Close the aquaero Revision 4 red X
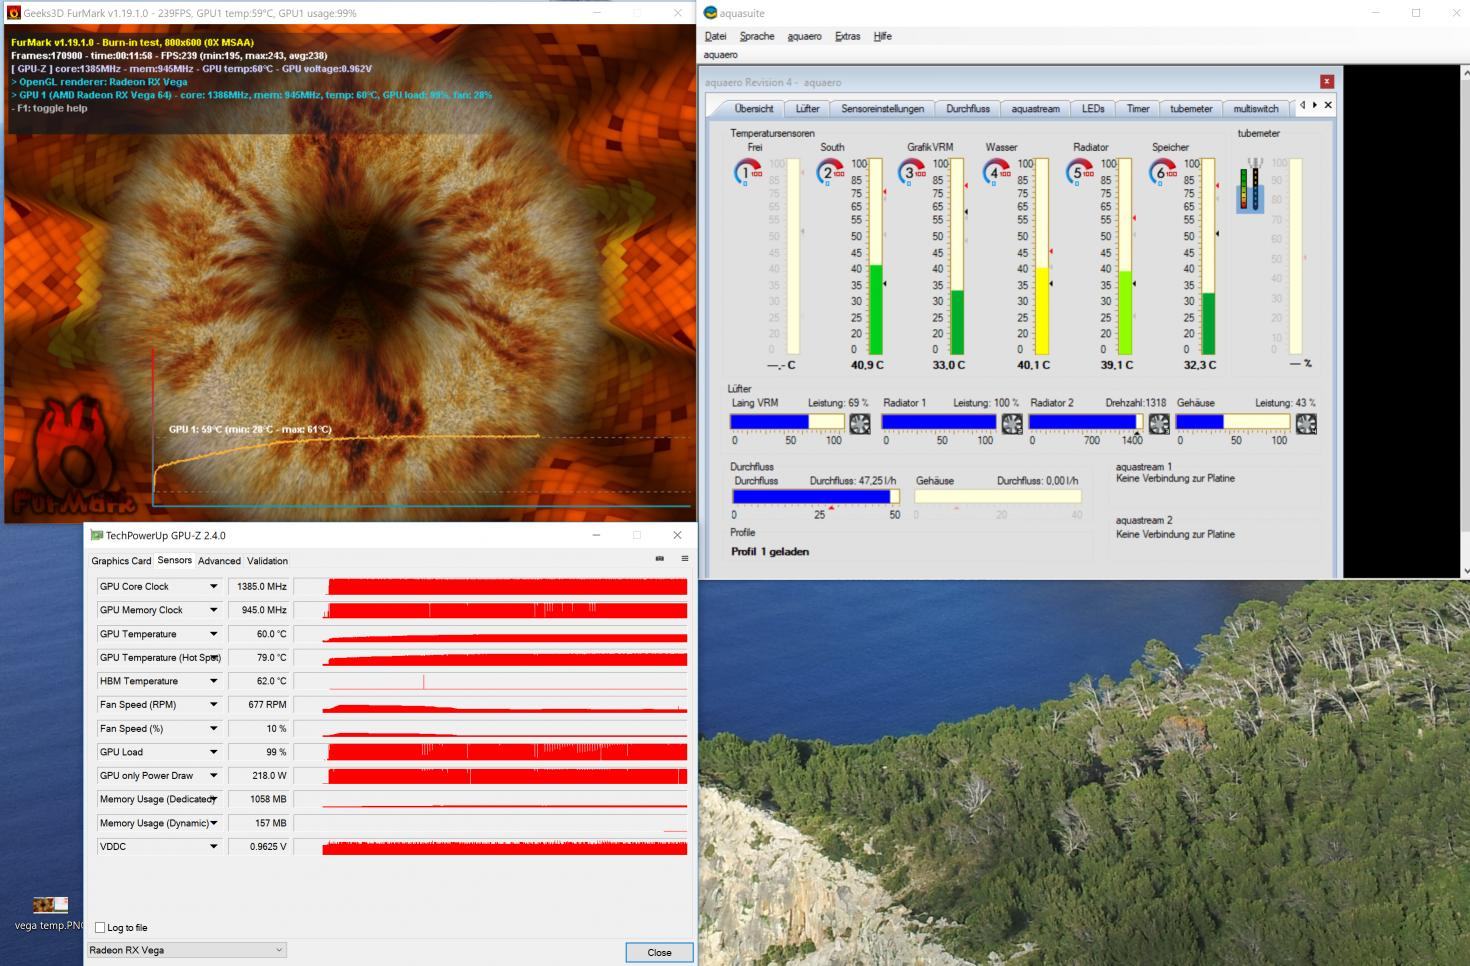1470x966 pixels. pos(1327,81)
